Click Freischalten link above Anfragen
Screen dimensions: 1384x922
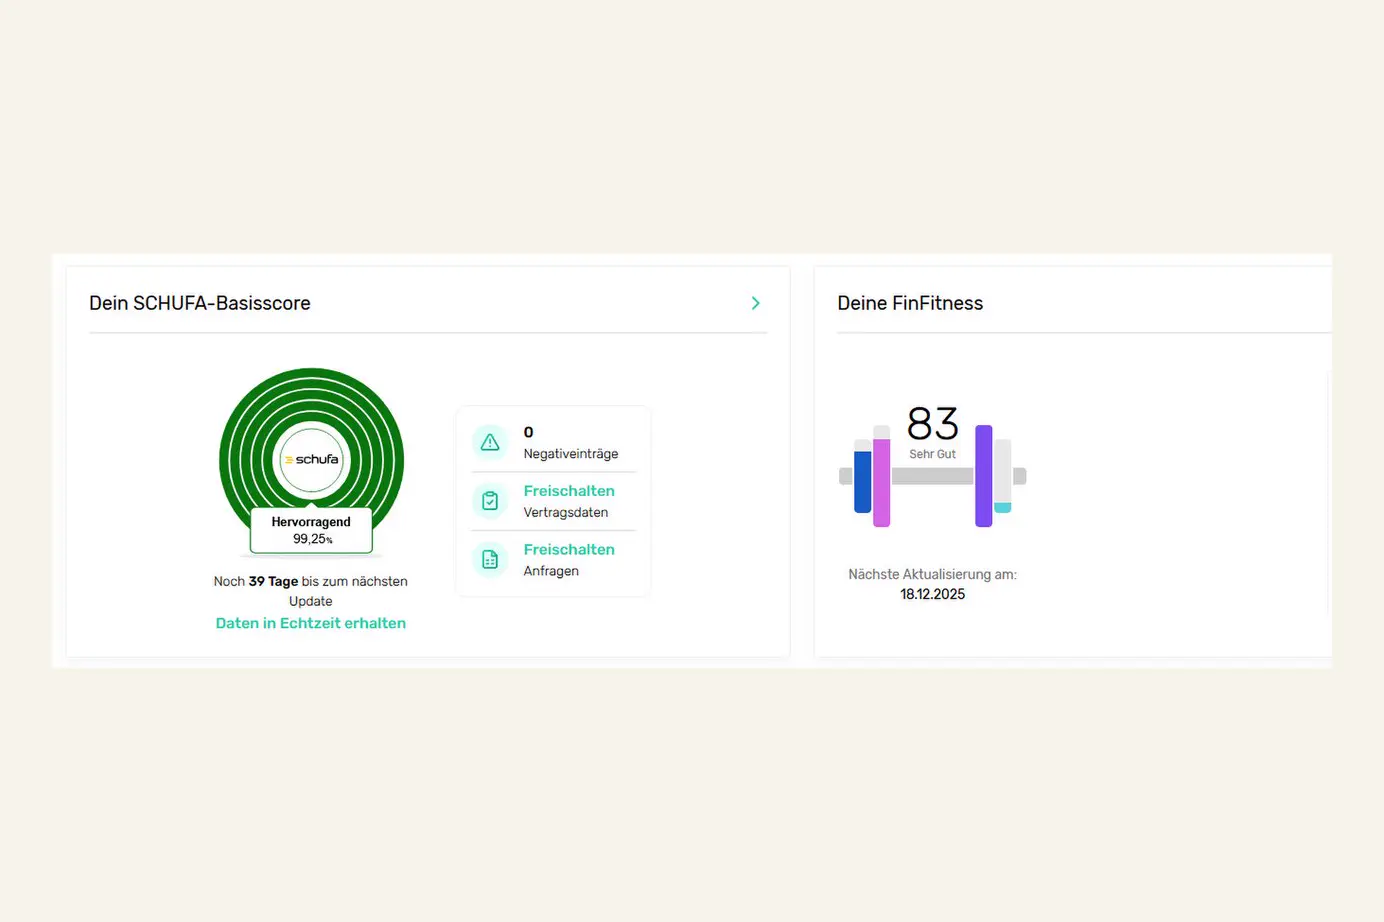(x=569, y=550)
